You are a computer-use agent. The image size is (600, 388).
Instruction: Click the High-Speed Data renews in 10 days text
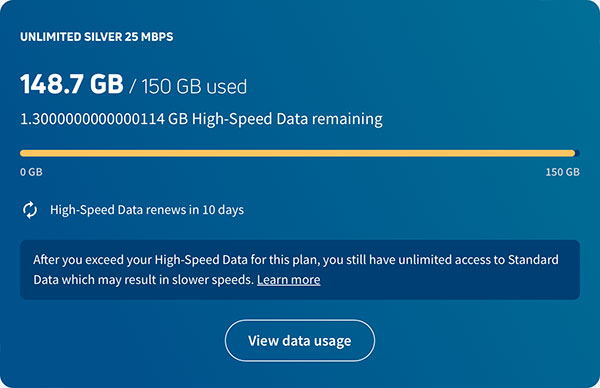click(147, 210)
